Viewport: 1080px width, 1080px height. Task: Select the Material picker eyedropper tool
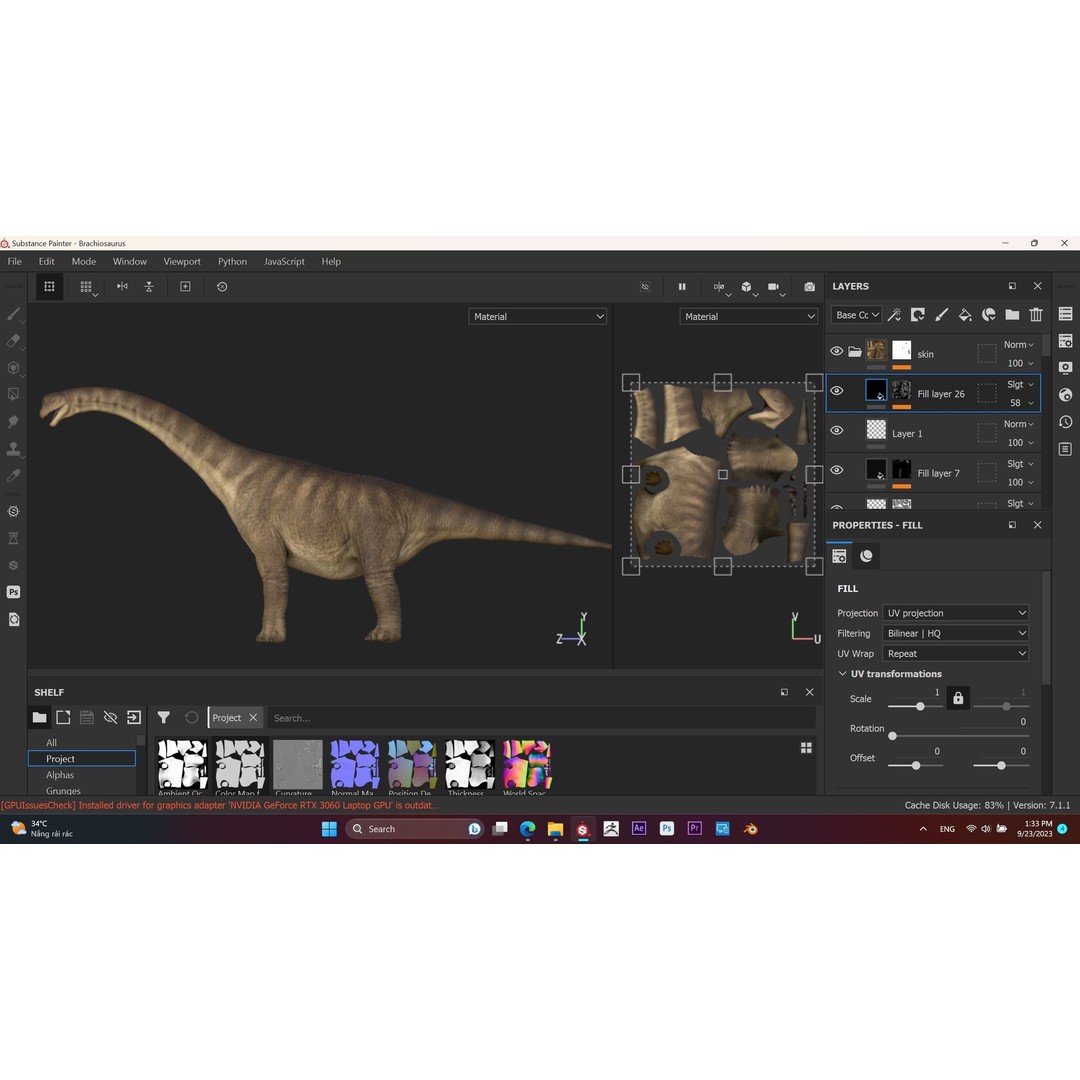coord(13,476)
